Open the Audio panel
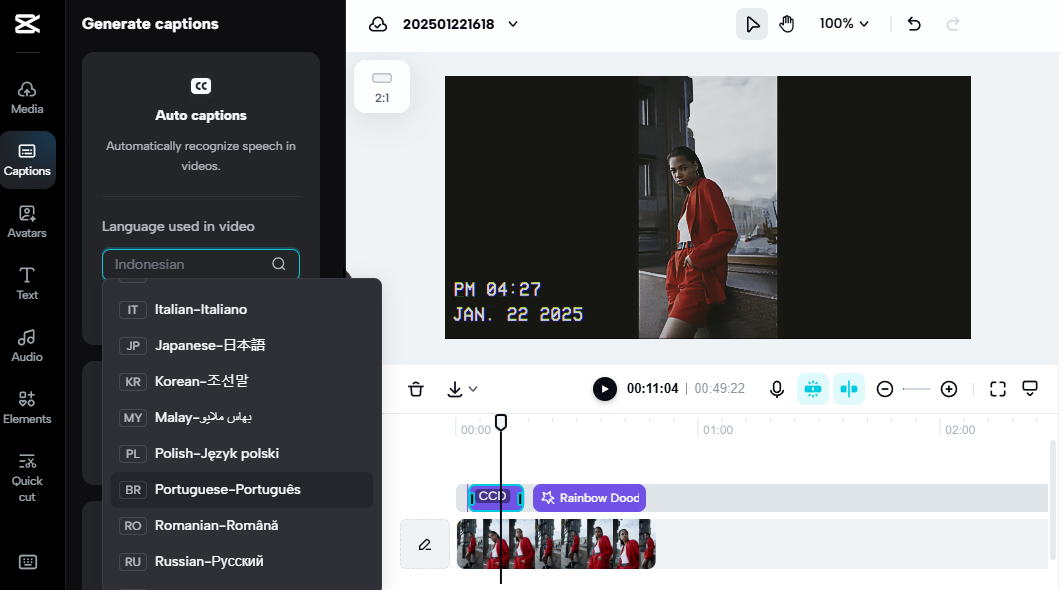This screenshot has height=590, width=1063. coord(27,346)
